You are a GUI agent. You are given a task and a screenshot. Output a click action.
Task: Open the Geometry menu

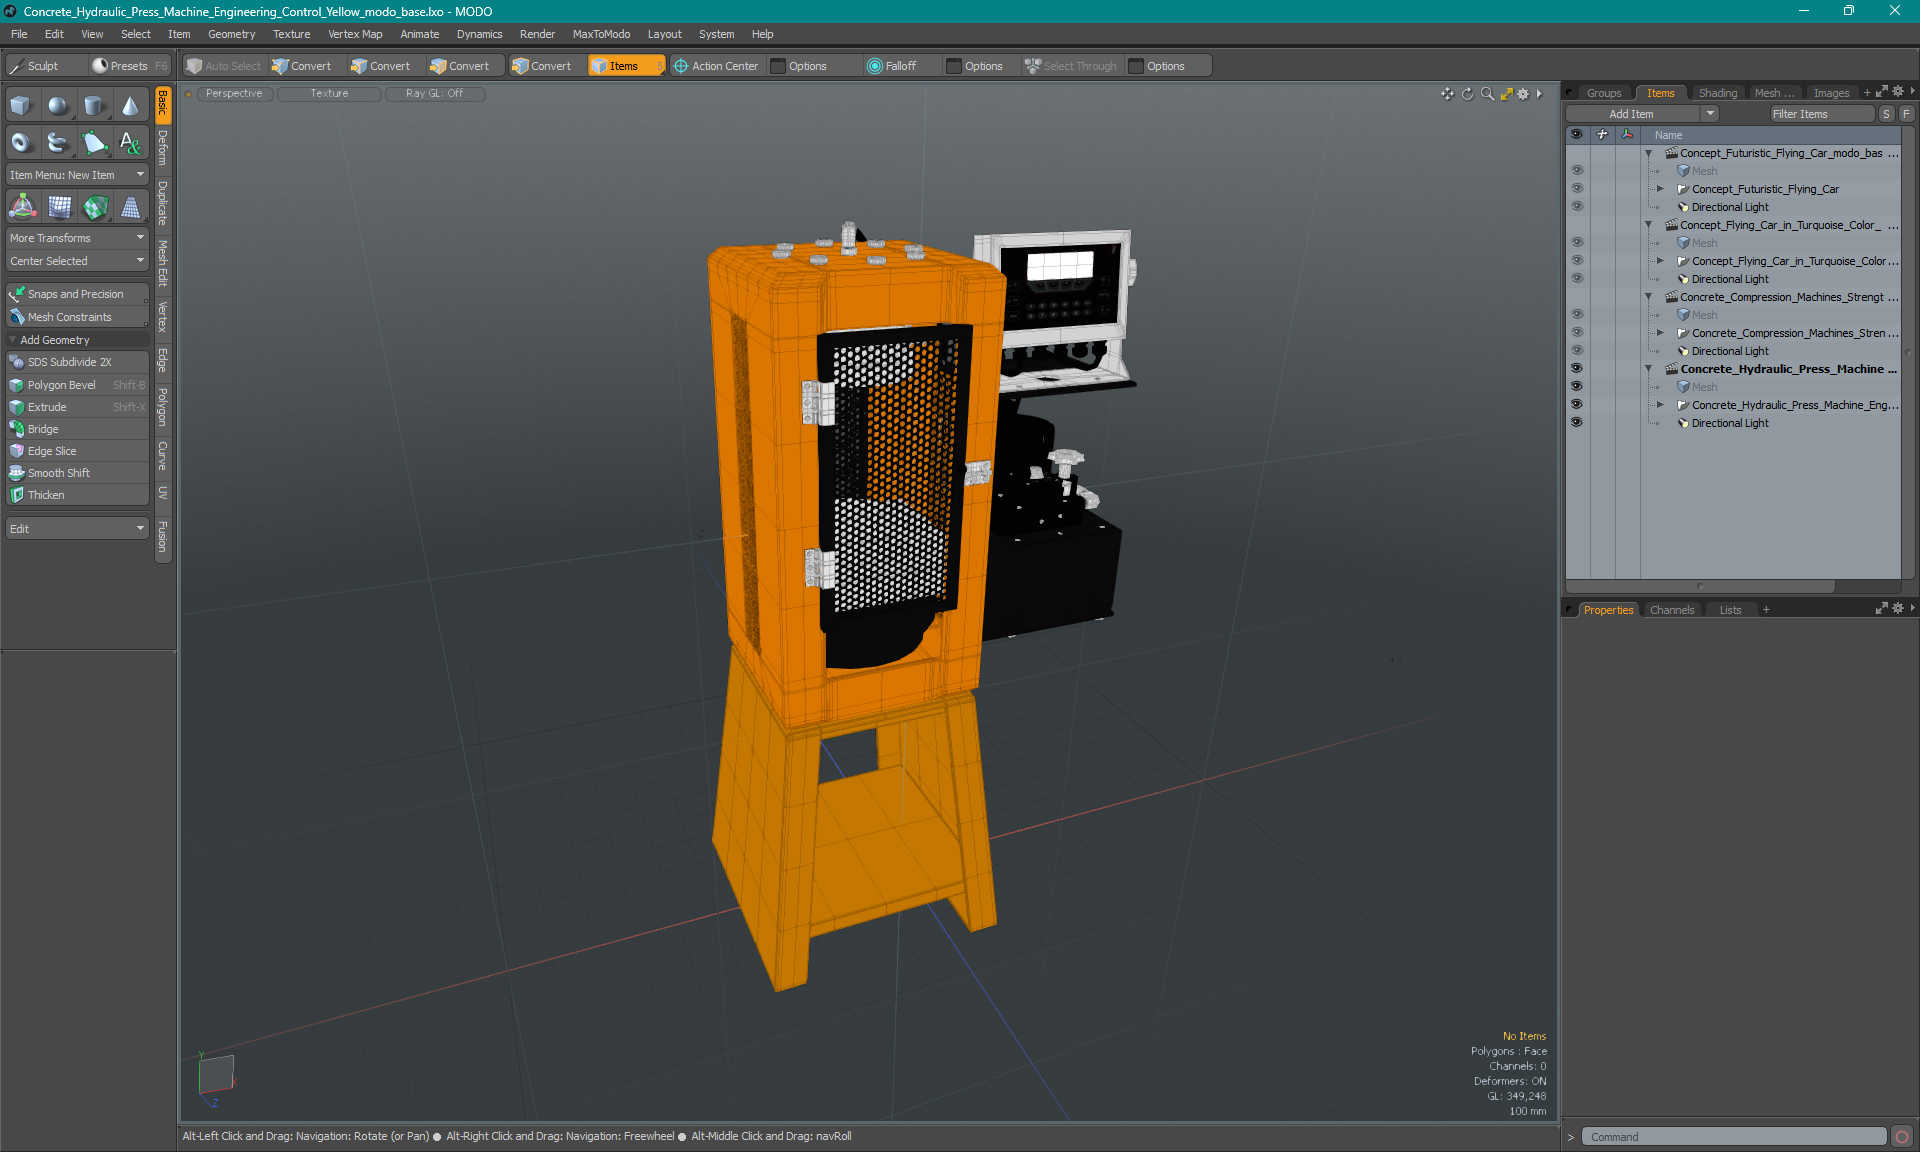point(231,34)
